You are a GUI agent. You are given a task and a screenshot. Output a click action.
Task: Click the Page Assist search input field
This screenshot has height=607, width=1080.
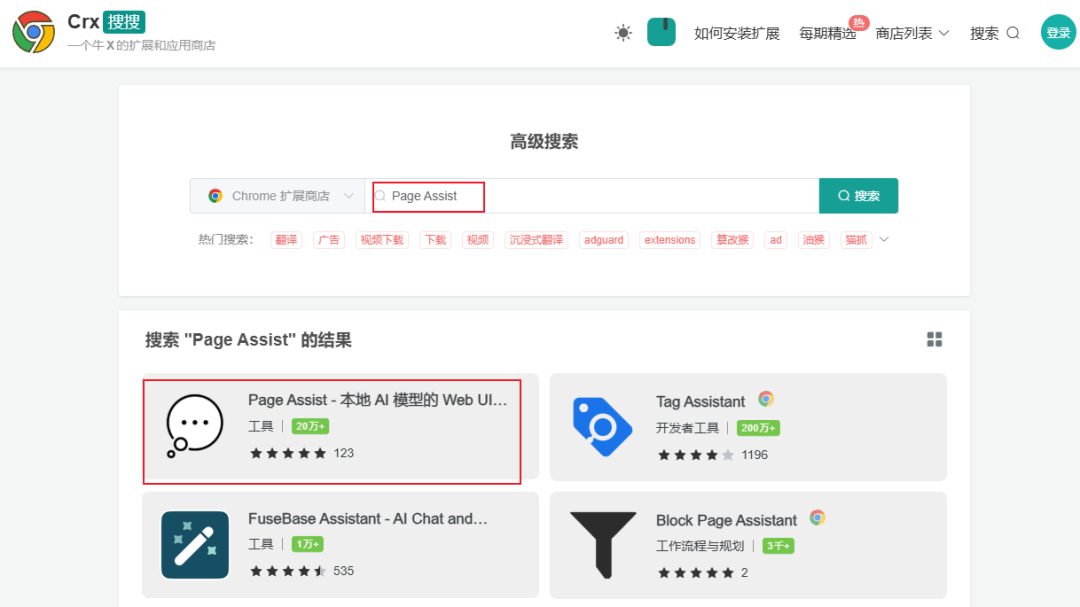tap(600, 196)
